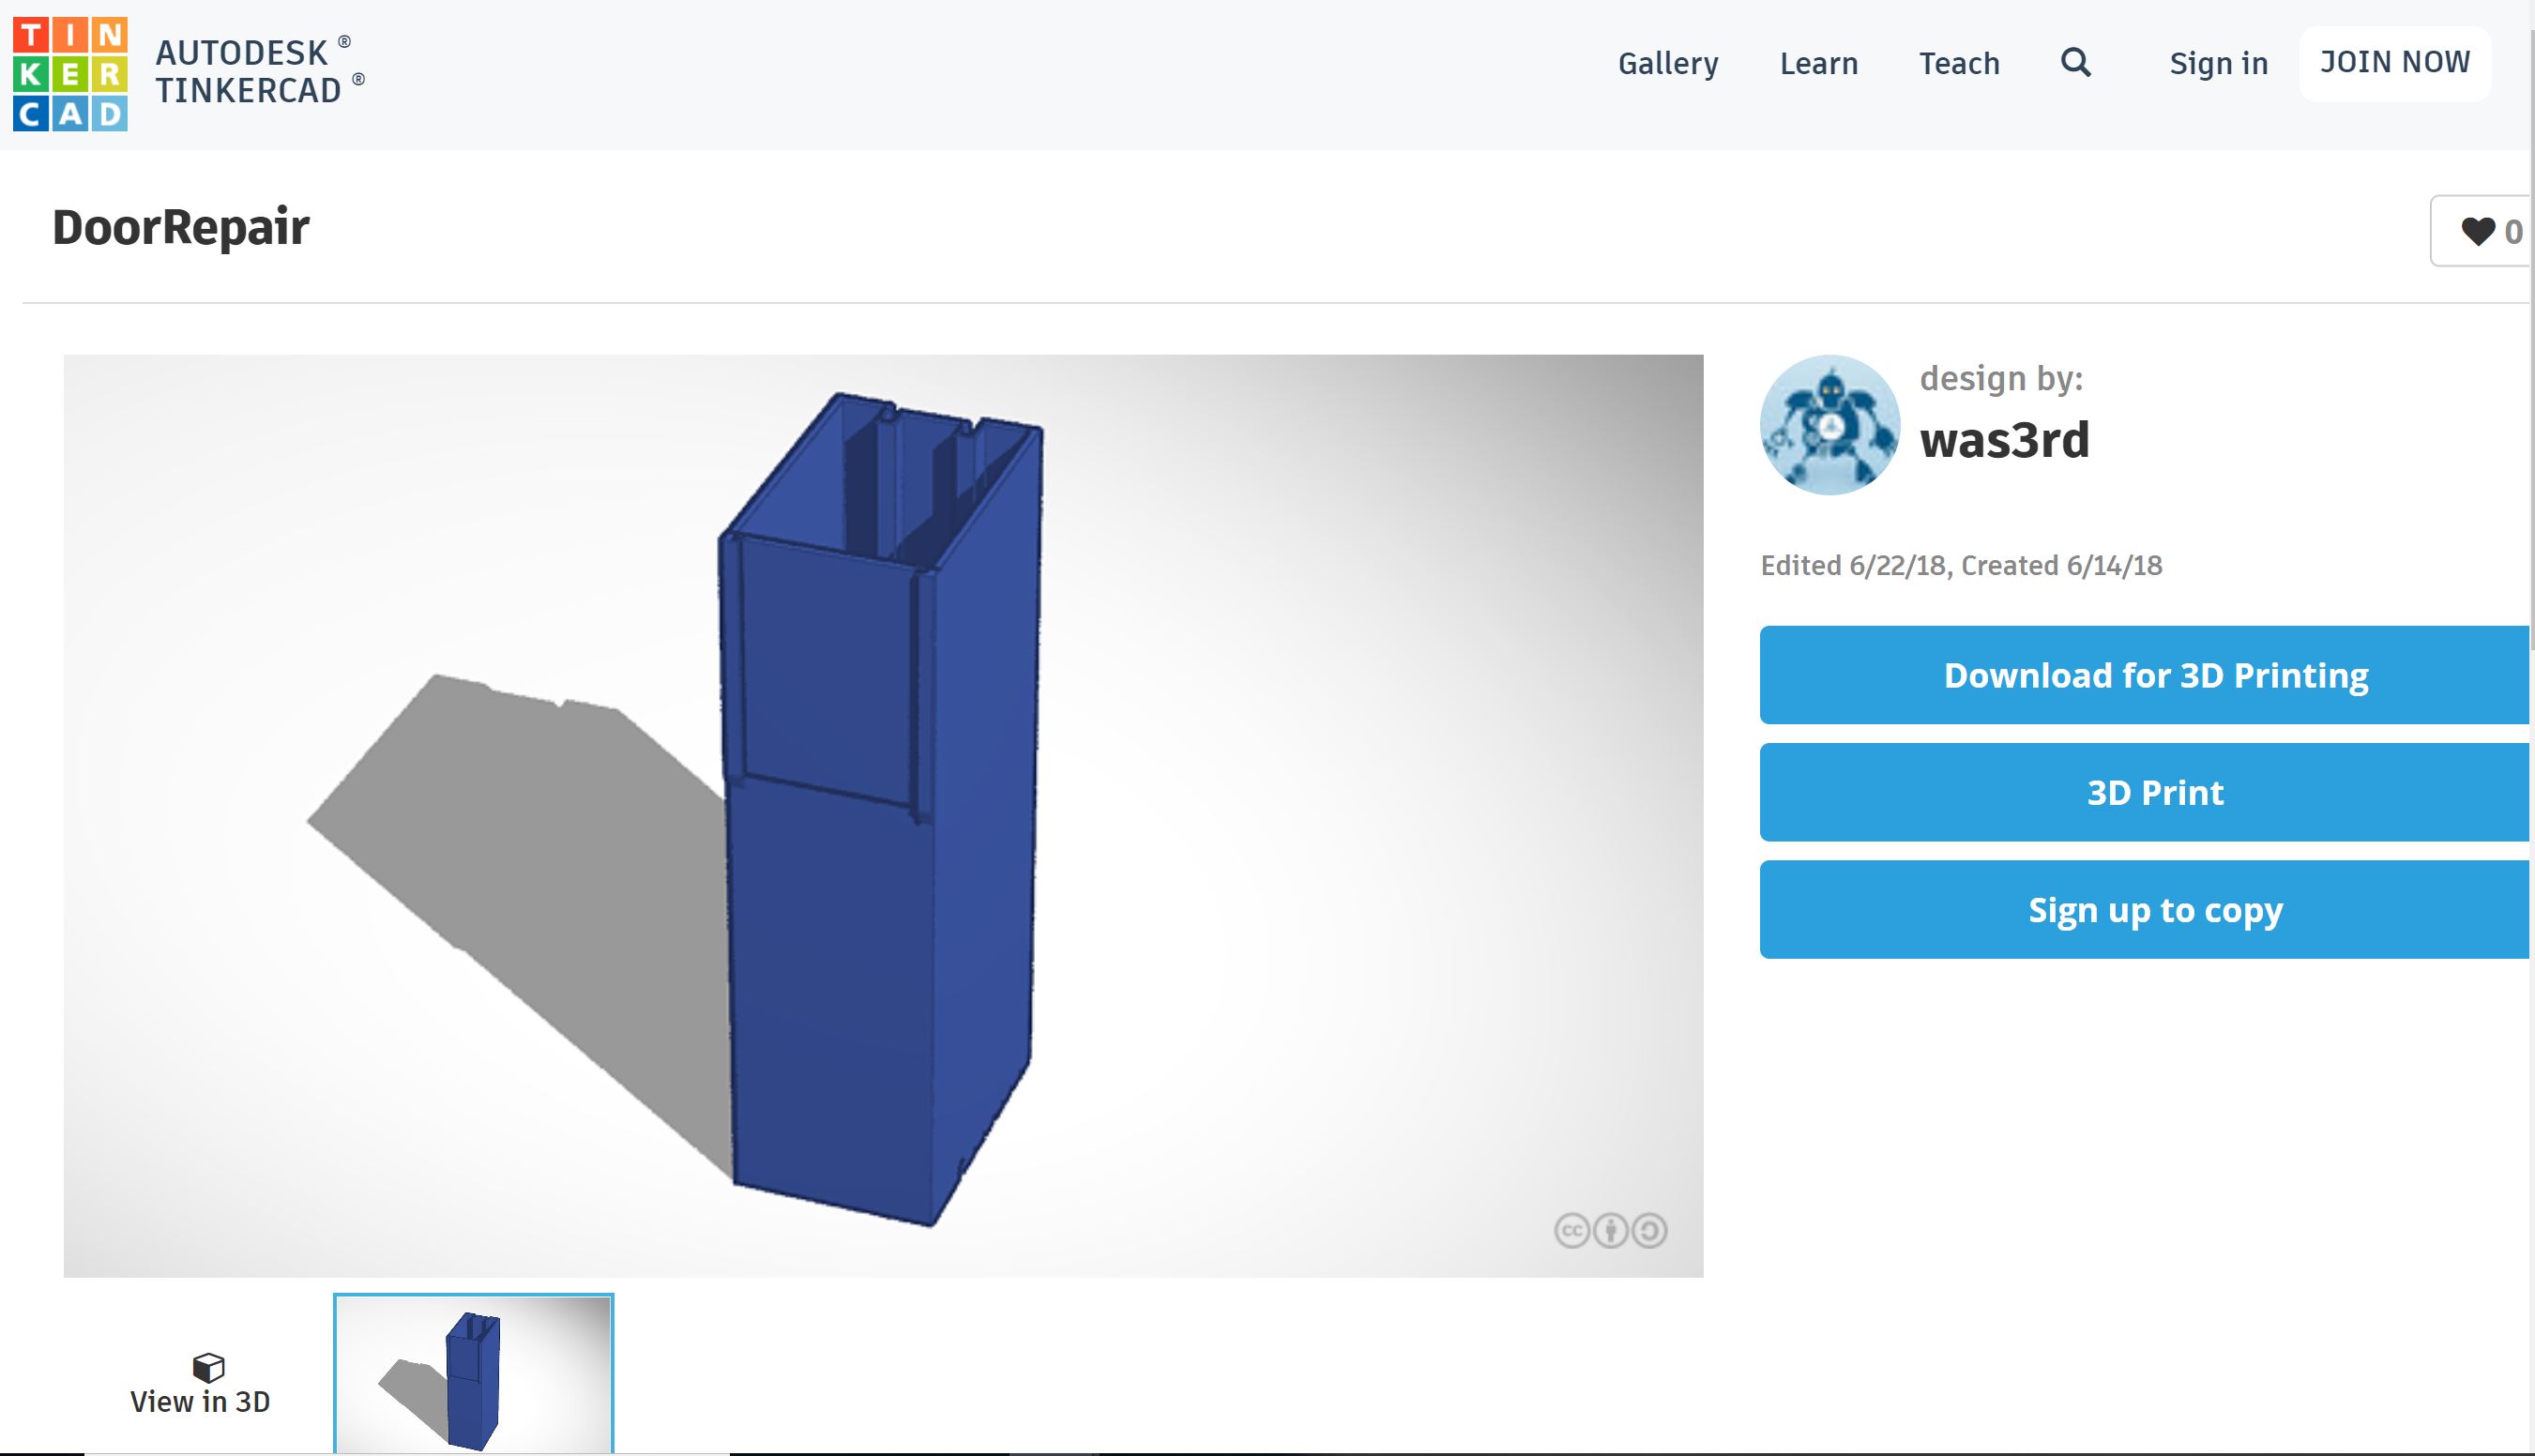Open the search magnifier icon

(2076, 63)
